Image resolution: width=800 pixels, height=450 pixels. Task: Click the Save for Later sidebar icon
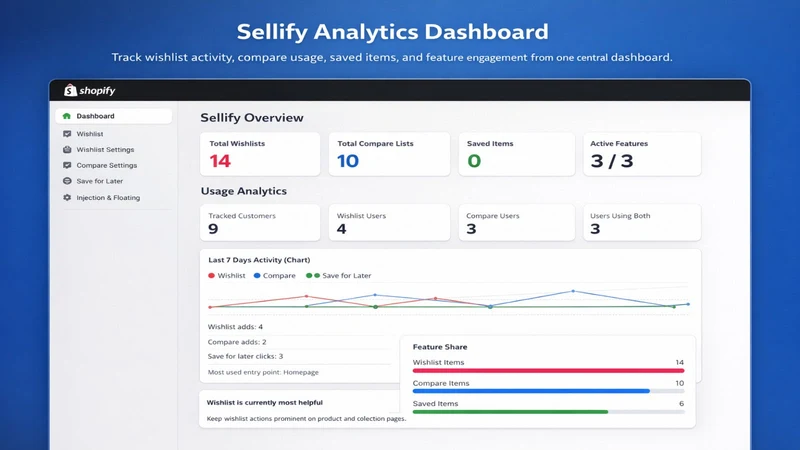[67, 181]
